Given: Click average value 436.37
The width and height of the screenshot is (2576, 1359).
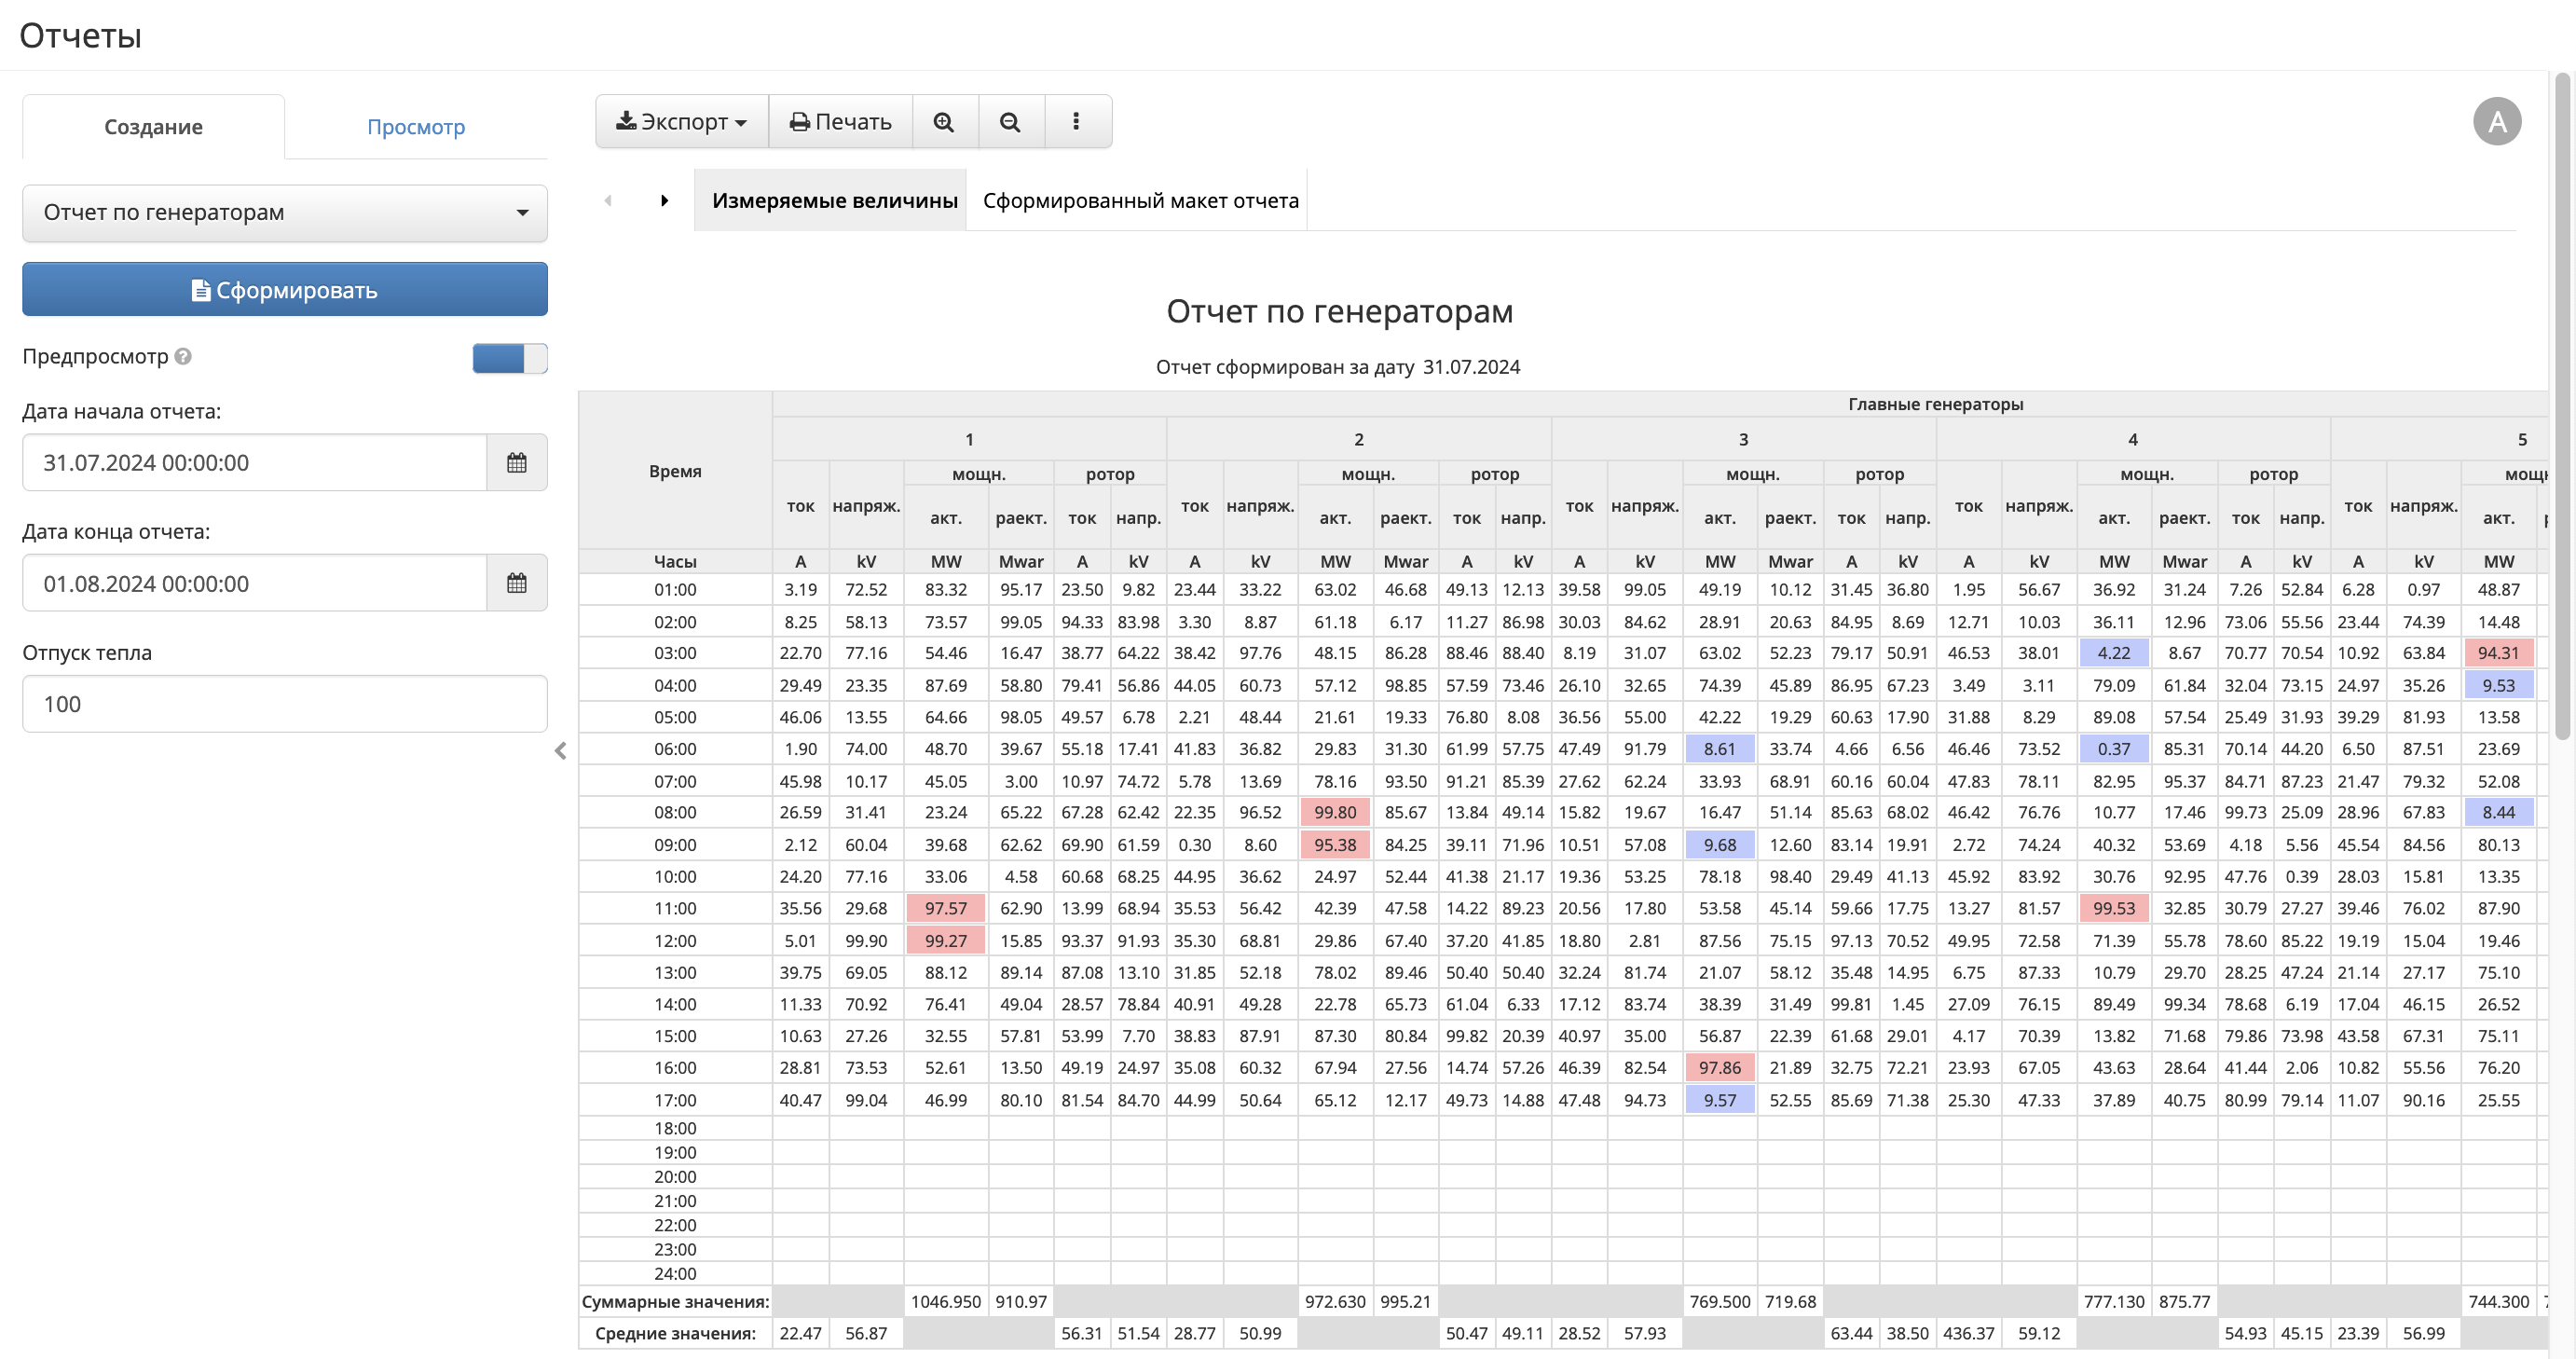Looking at the screenshot, I should coord(1969,1334).
